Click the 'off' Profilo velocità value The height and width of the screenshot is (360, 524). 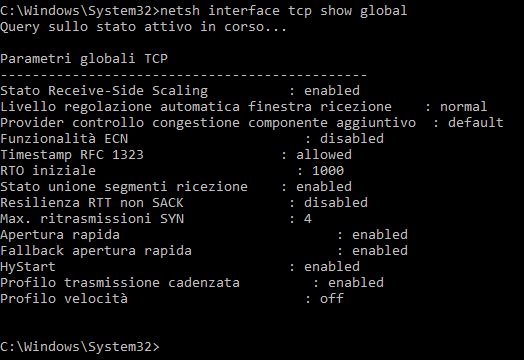332,299
